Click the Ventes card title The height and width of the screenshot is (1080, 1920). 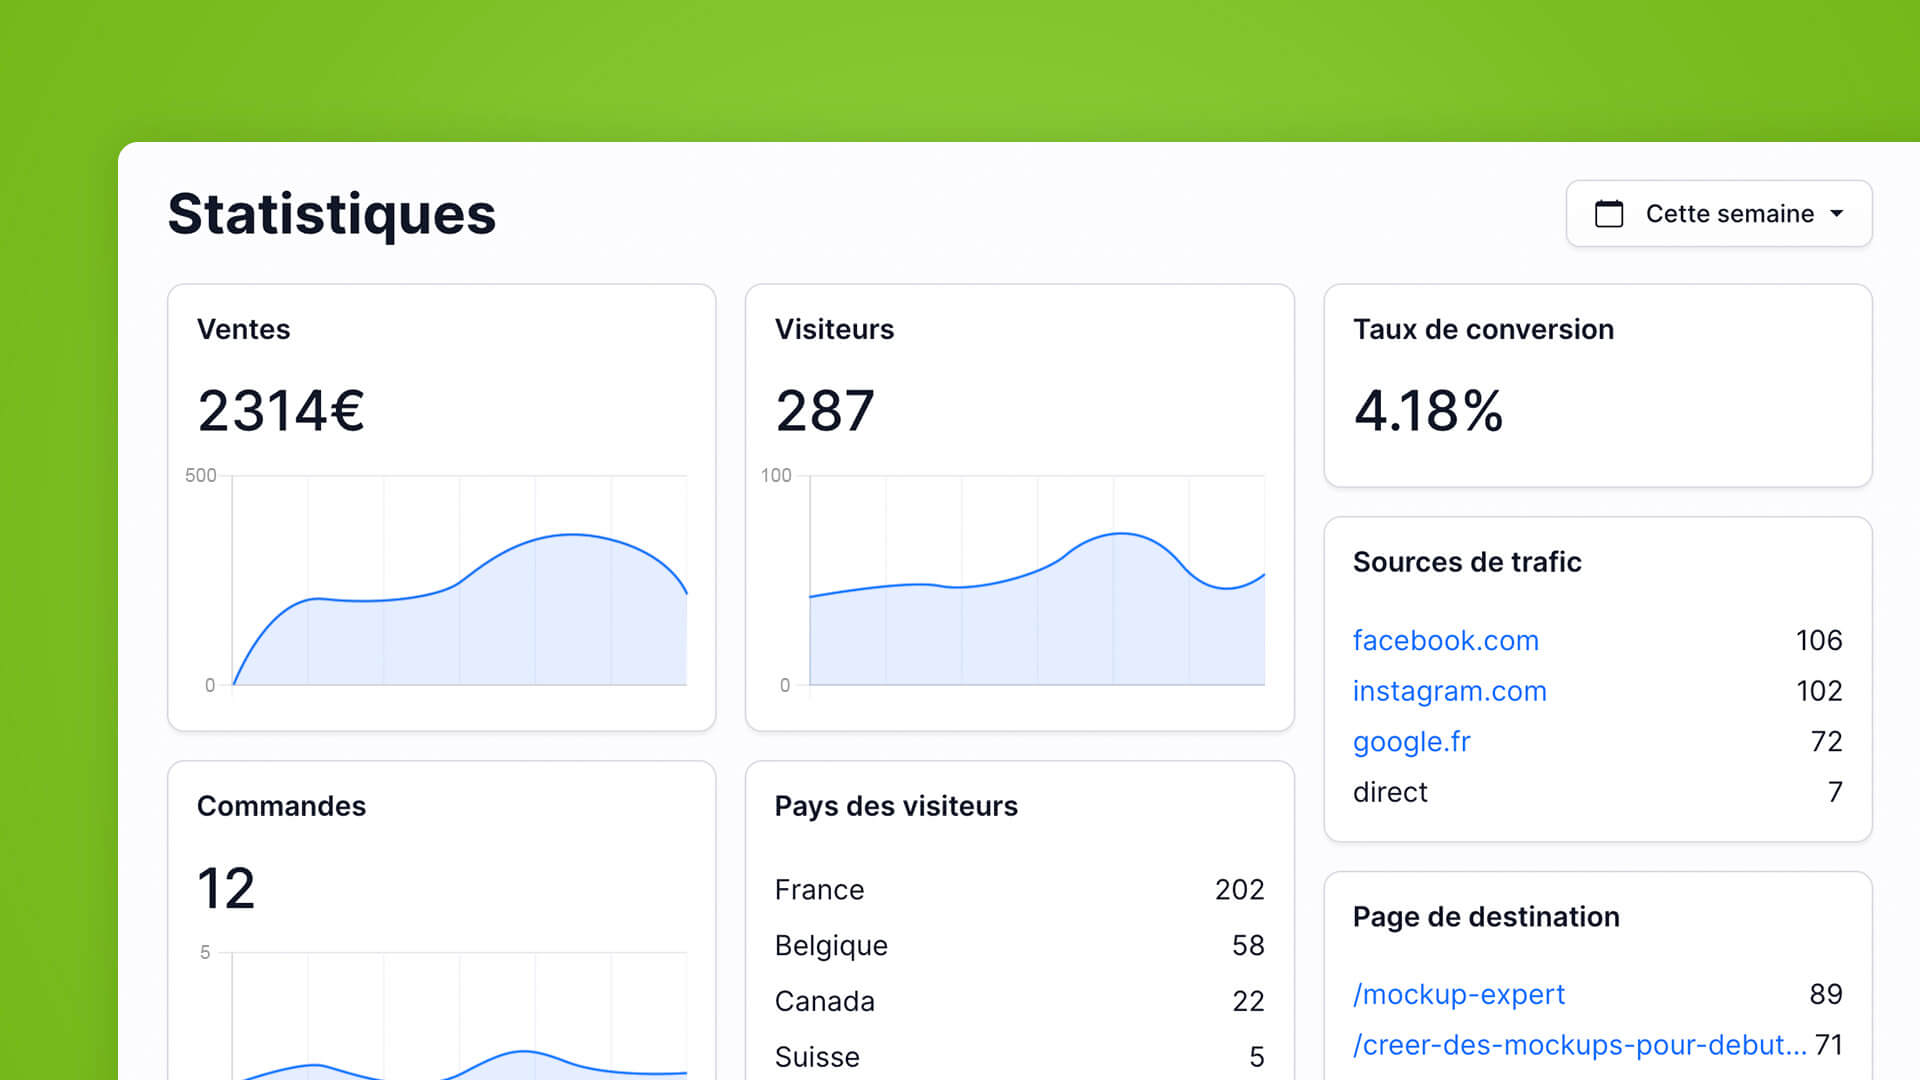coord(244,329)
